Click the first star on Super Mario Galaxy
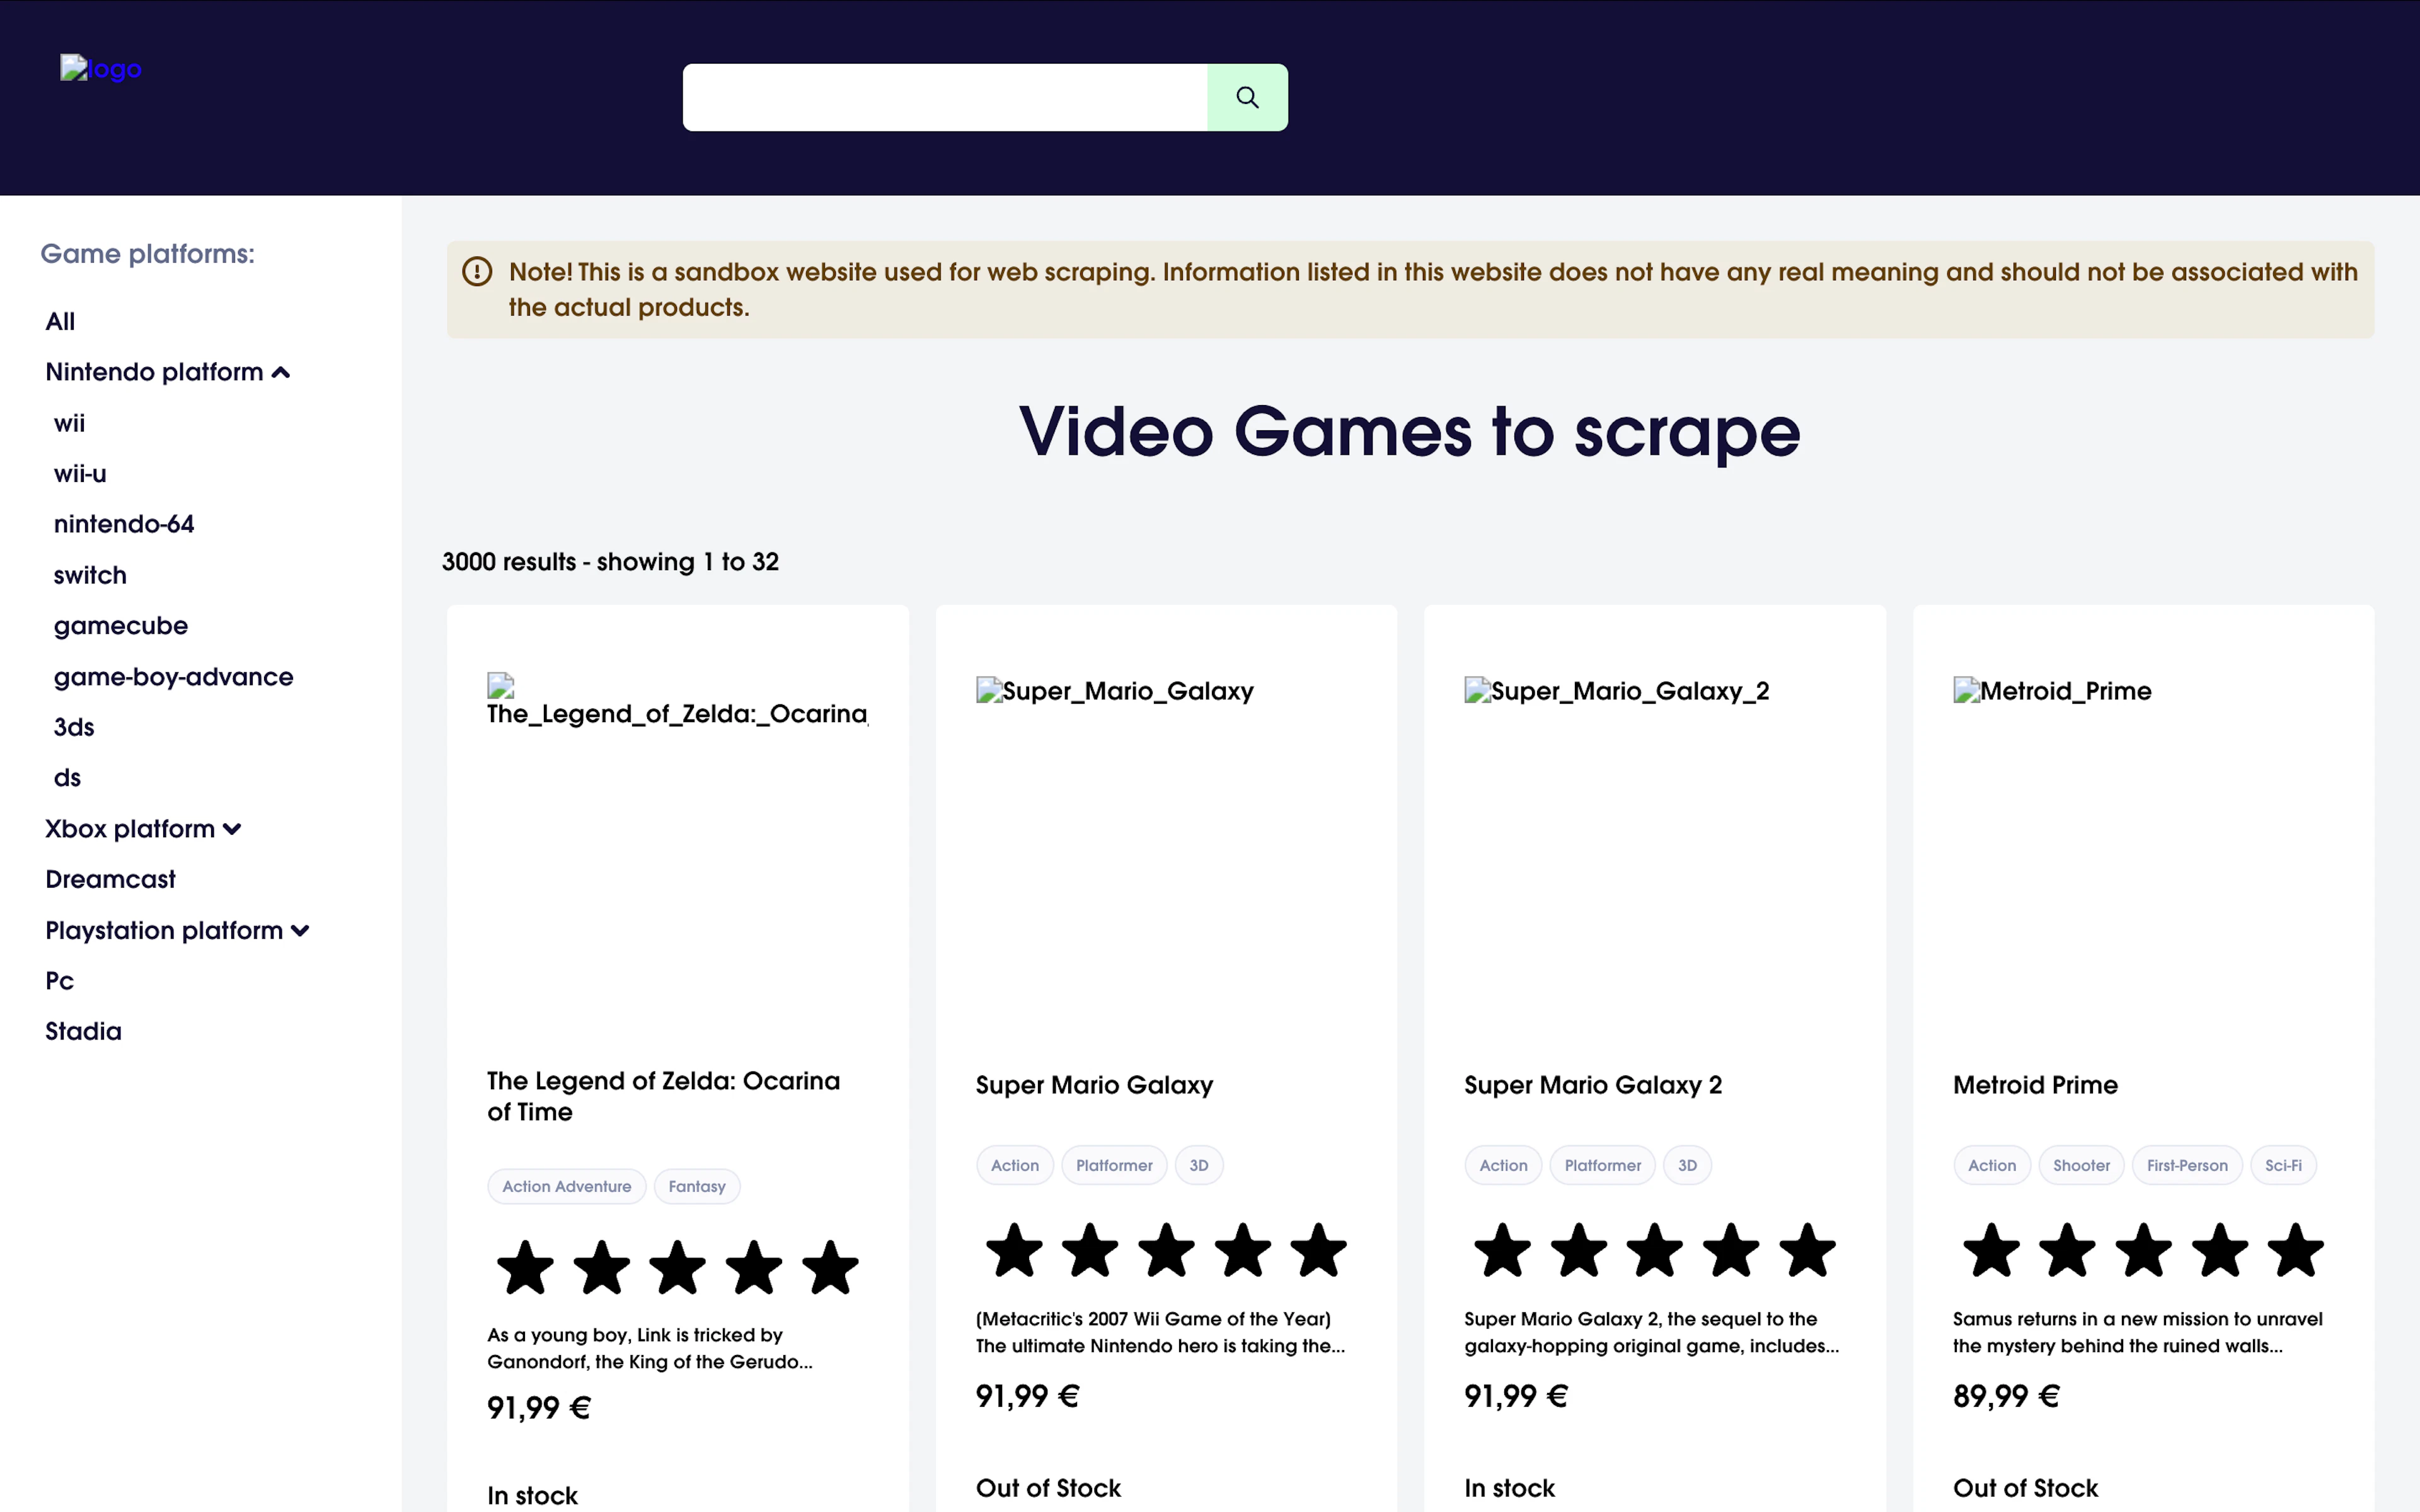The image size is (2420, 1512). pyautogui.click(x=1014, y=1251)
